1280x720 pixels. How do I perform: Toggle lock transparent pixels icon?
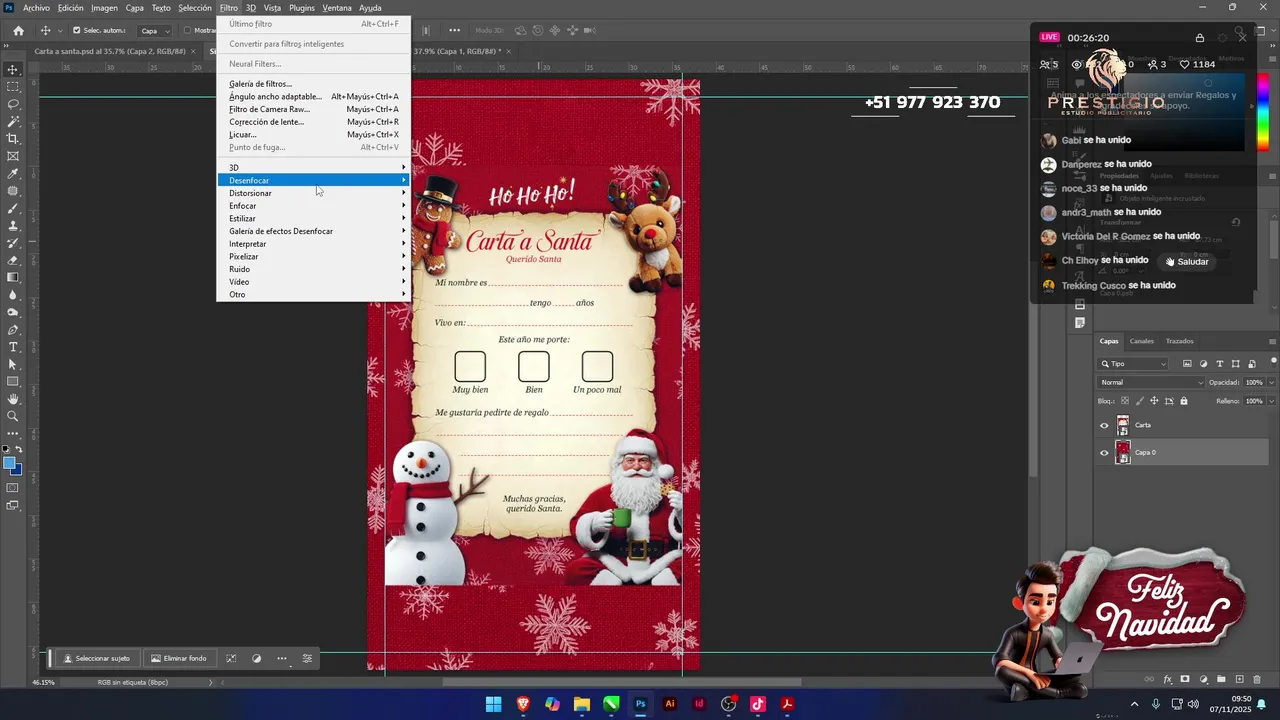tap(1124, 401)
